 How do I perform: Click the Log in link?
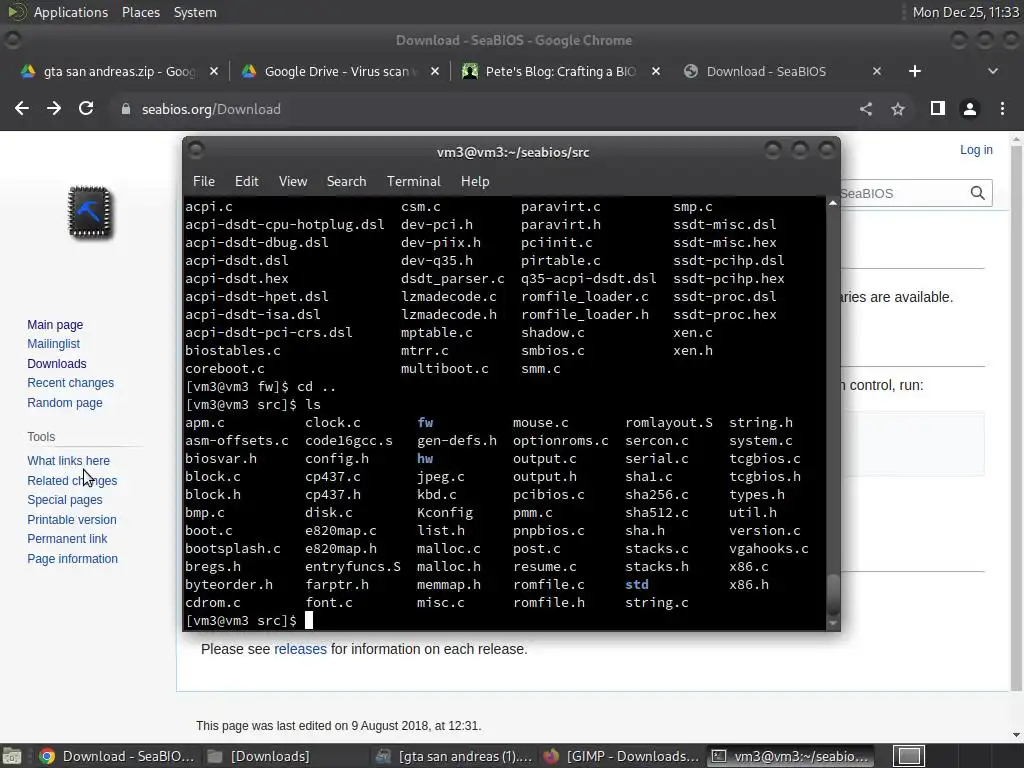(976, 150)
